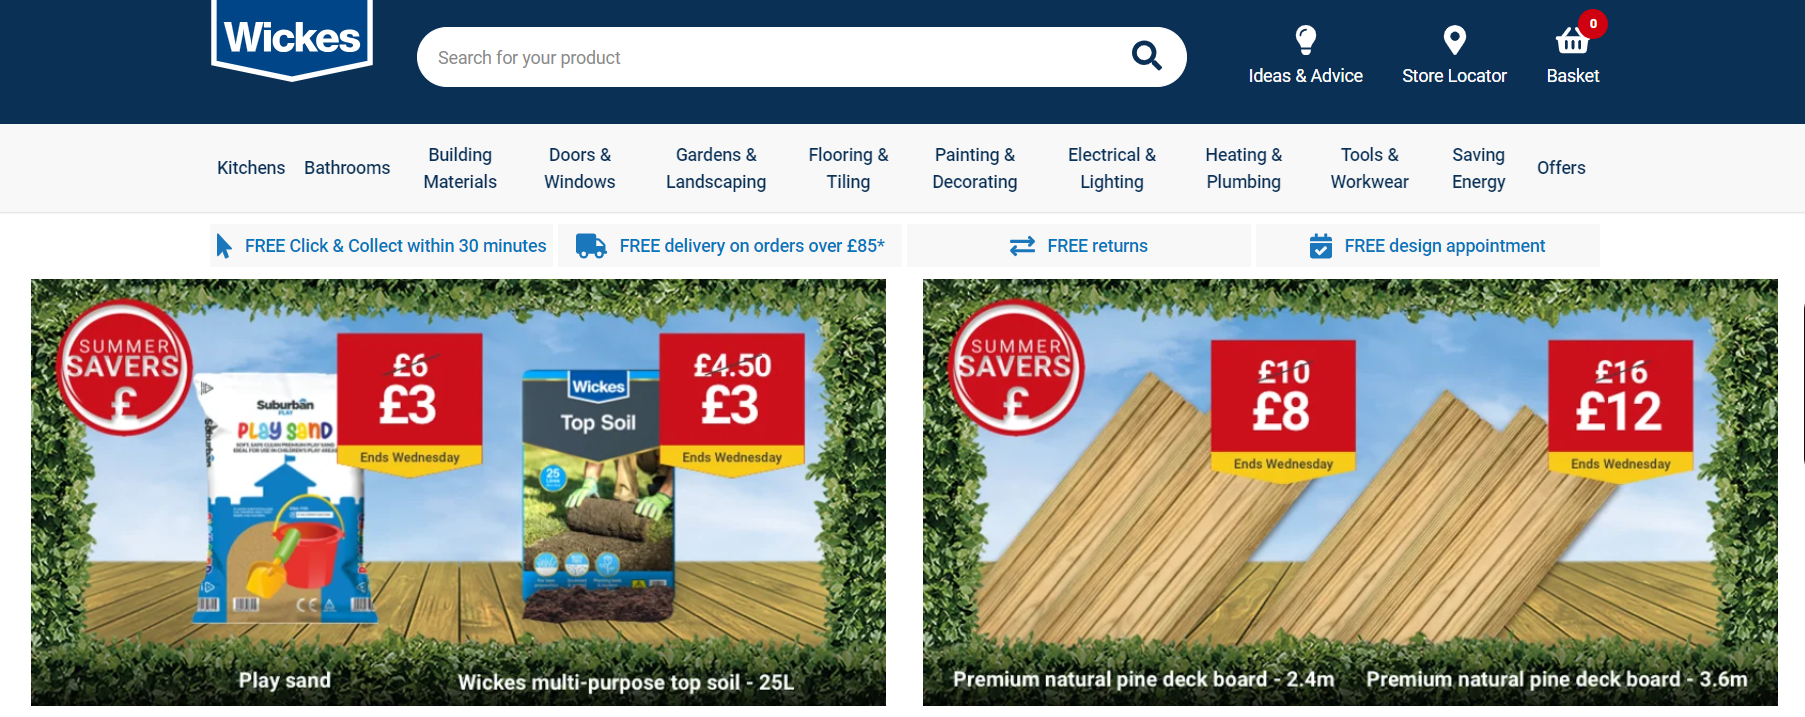Click the magnifying glass search icon
The height and width of the screenshot is (717, 1805).
(x=1146, y=56)
